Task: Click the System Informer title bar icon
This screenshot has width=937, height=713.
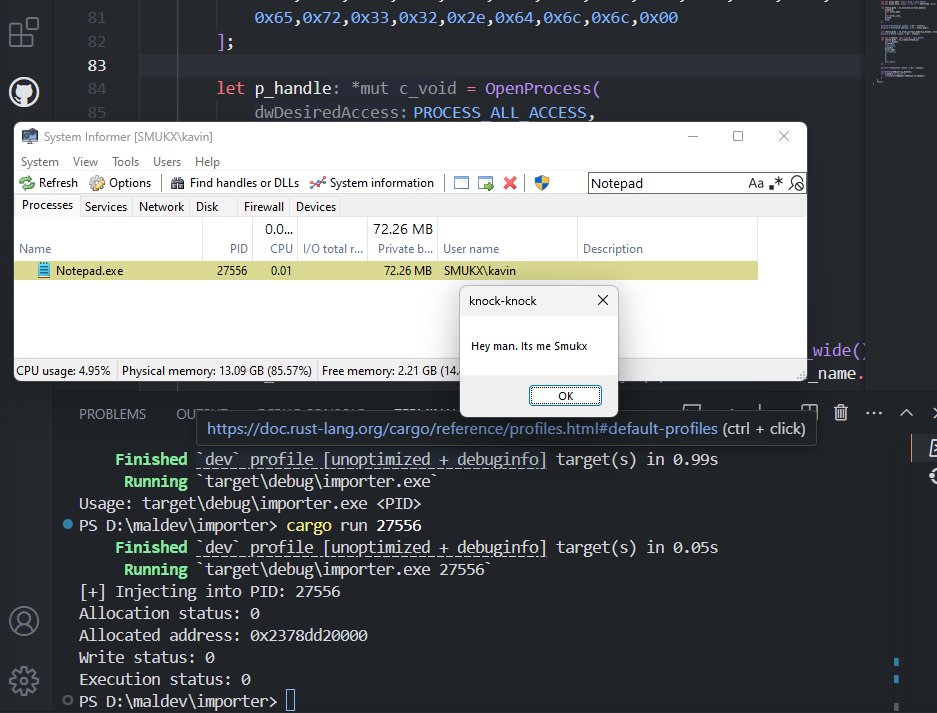Action: pyautogui.click(x=30, y=136)
